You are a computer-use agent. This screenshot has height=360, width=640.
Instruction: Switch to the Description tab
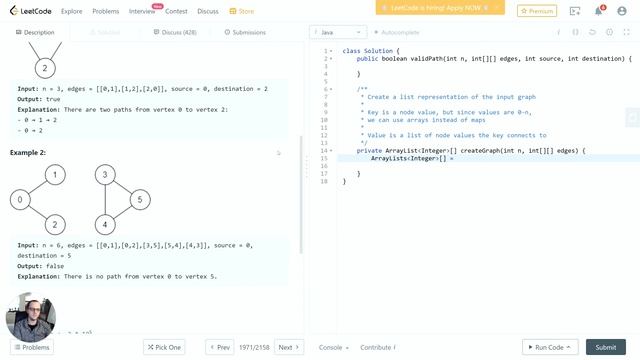tap(35, 32)
